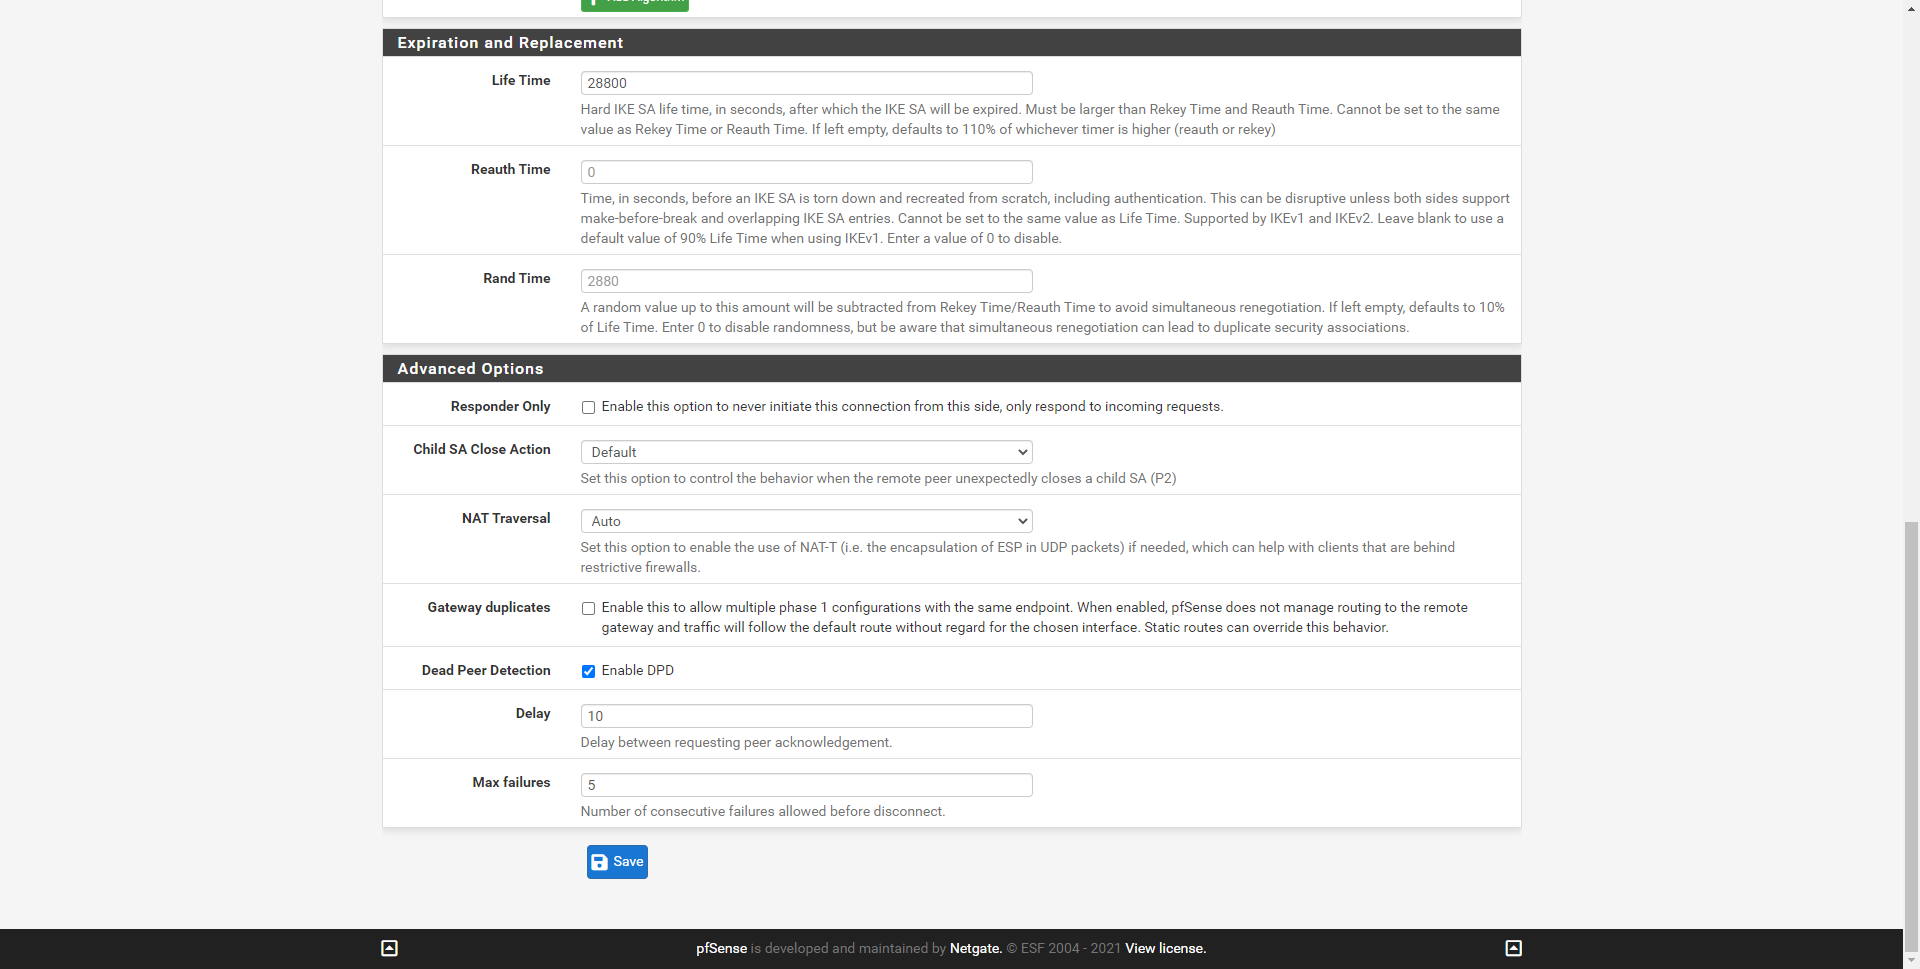Click the Reauth Time label
1920x969 pixels.
pos(510,169)
